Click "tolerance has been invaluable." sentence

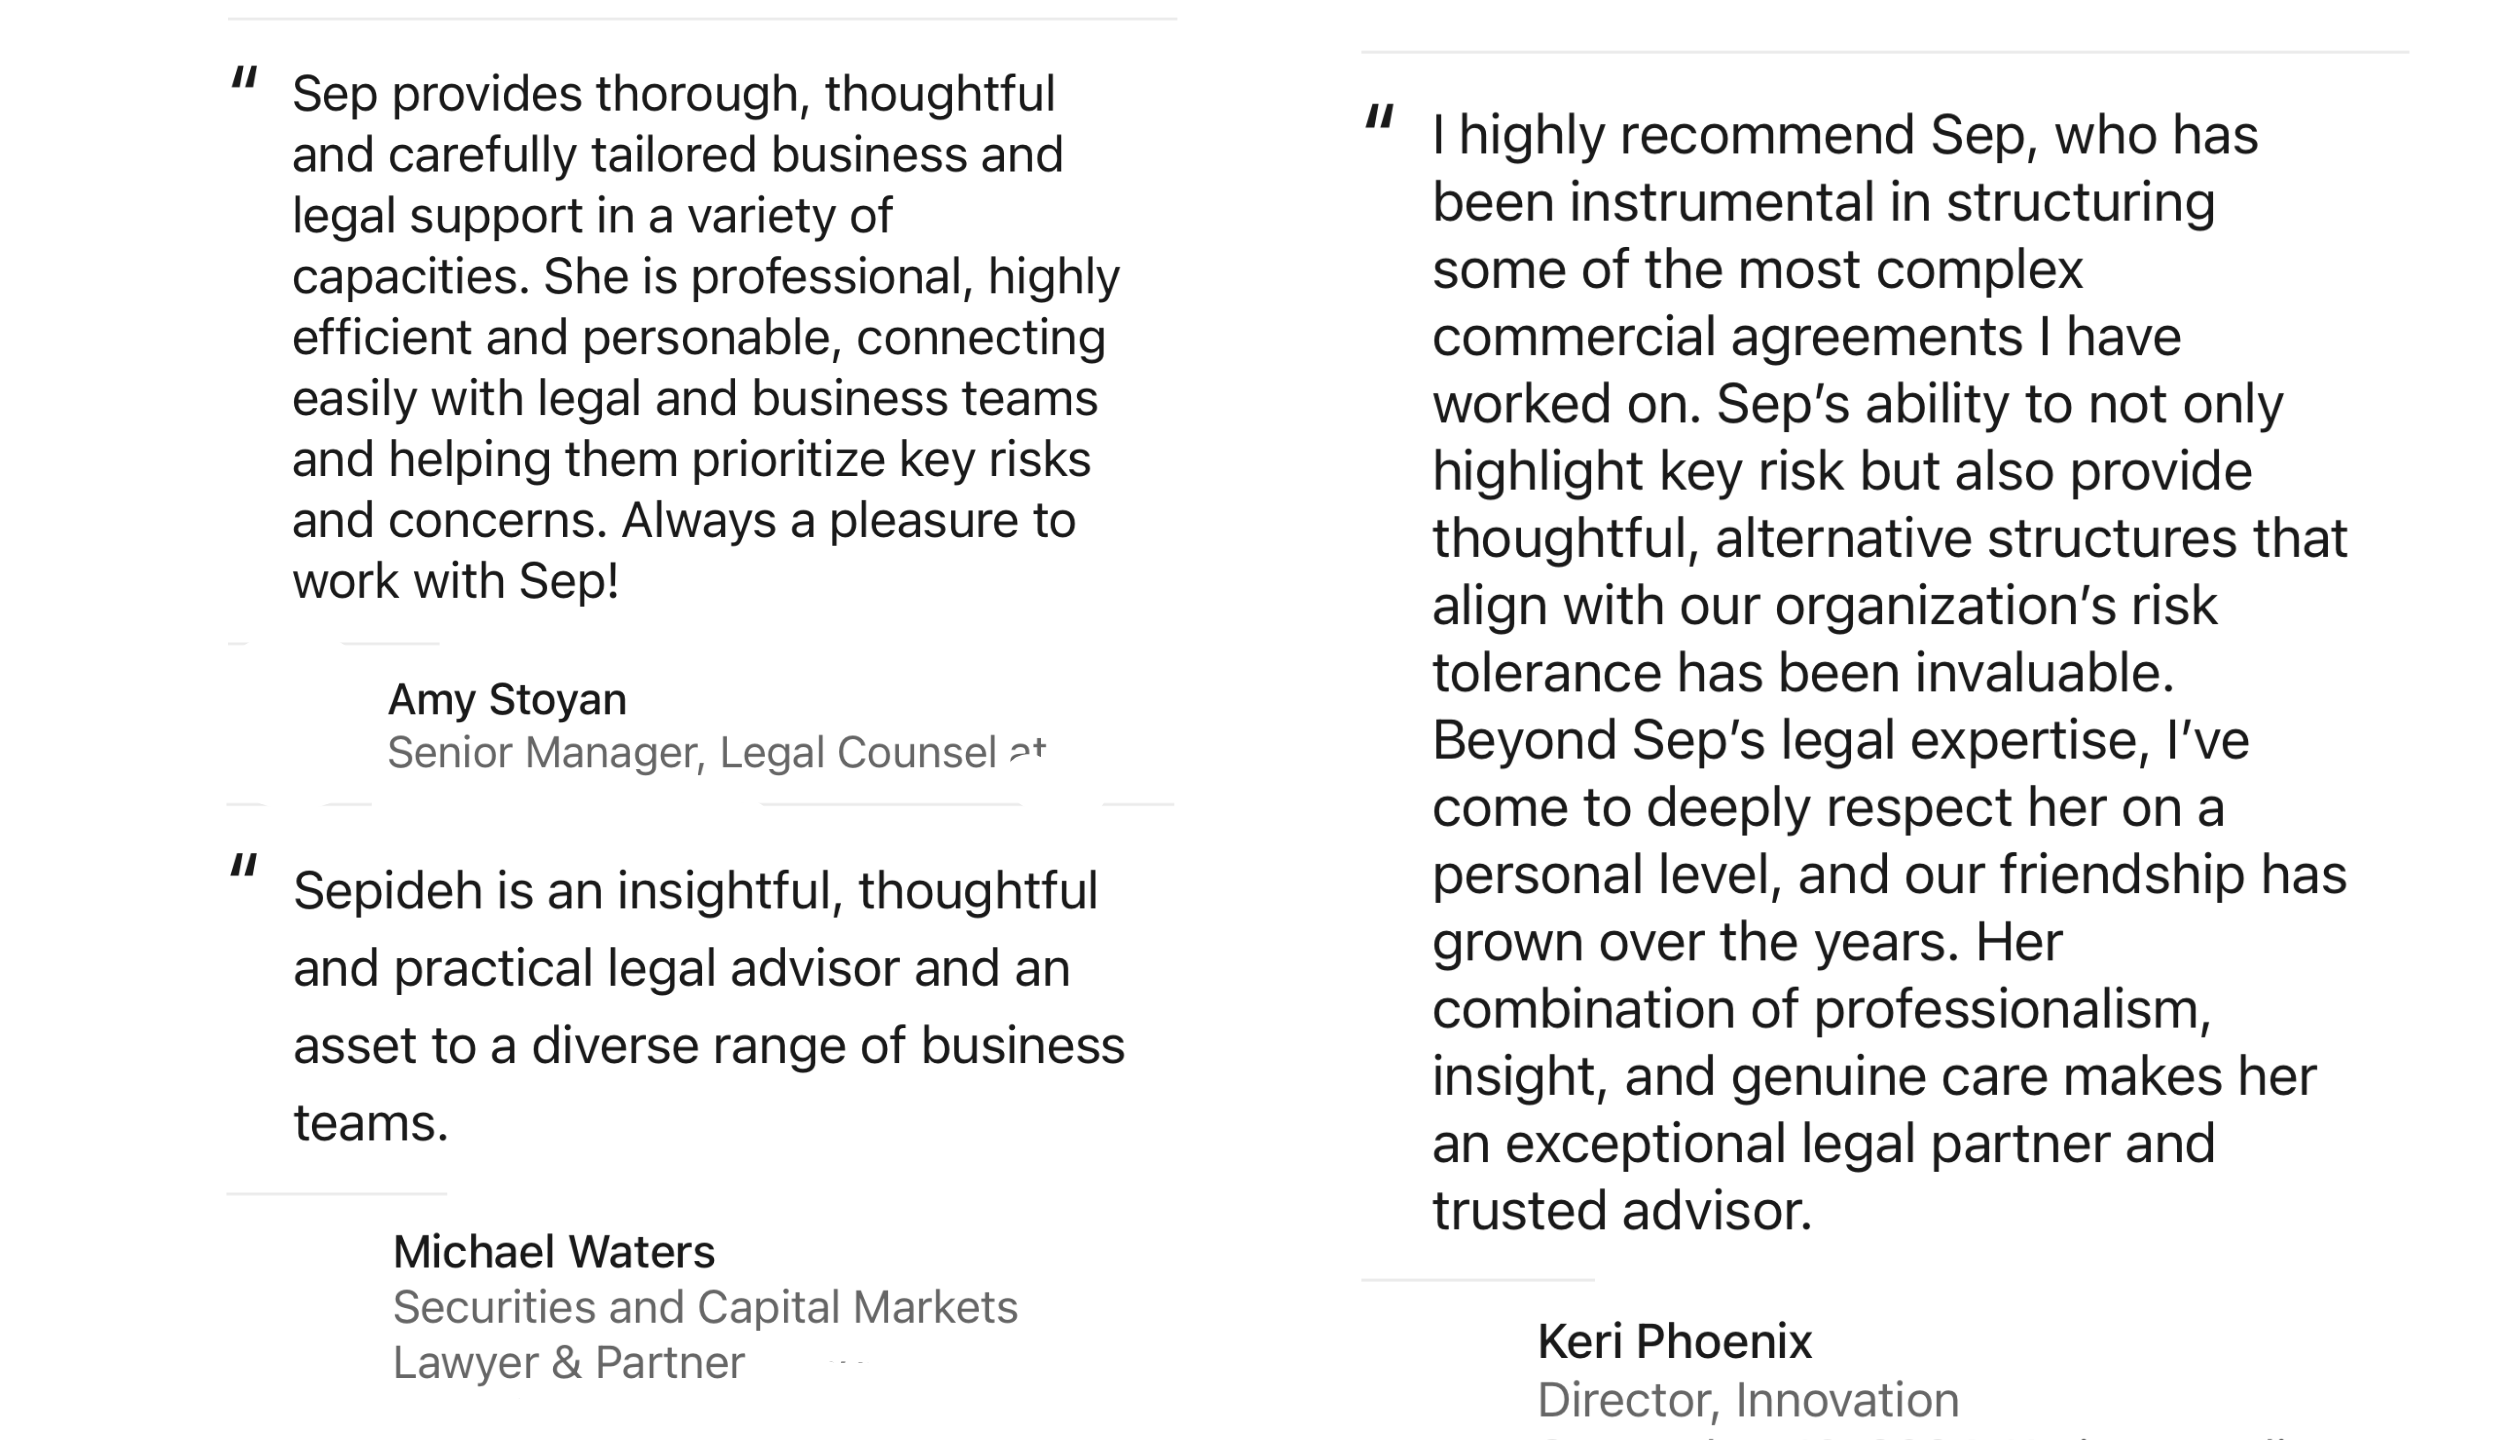click(x=1804, y=673)
